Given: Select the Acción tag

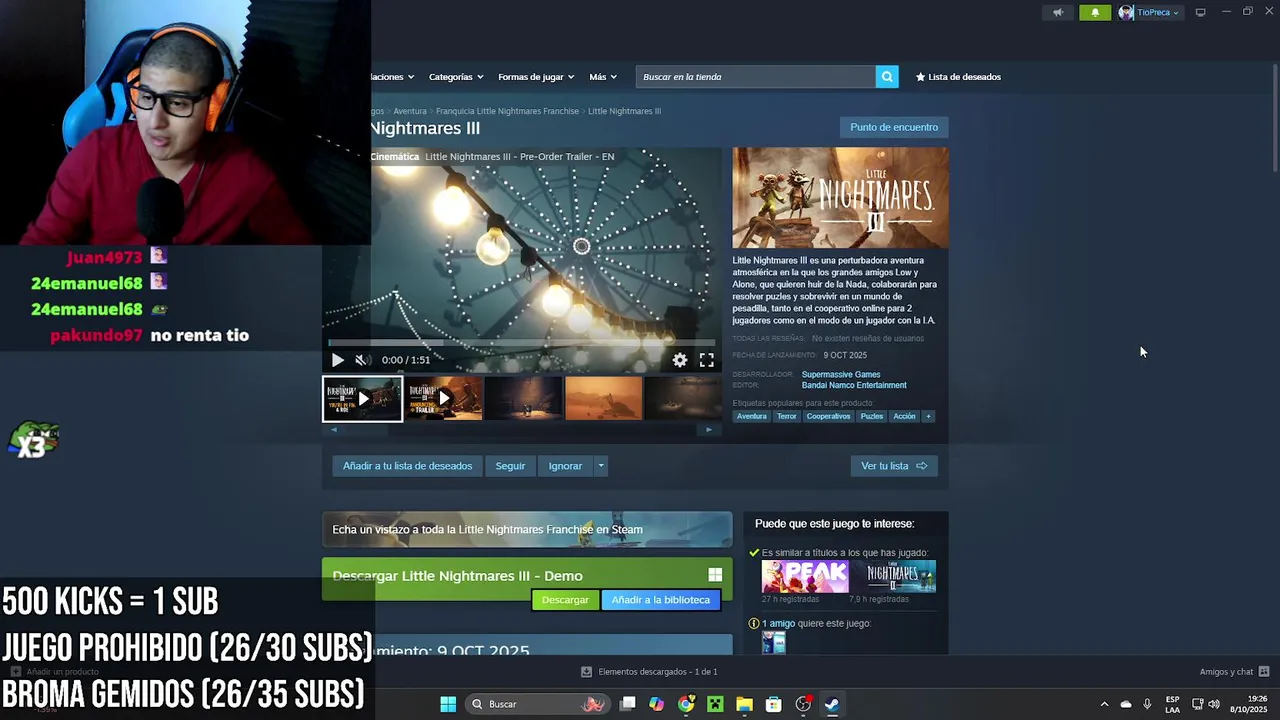Looking at the screenshot, I should tap(904, 416).
